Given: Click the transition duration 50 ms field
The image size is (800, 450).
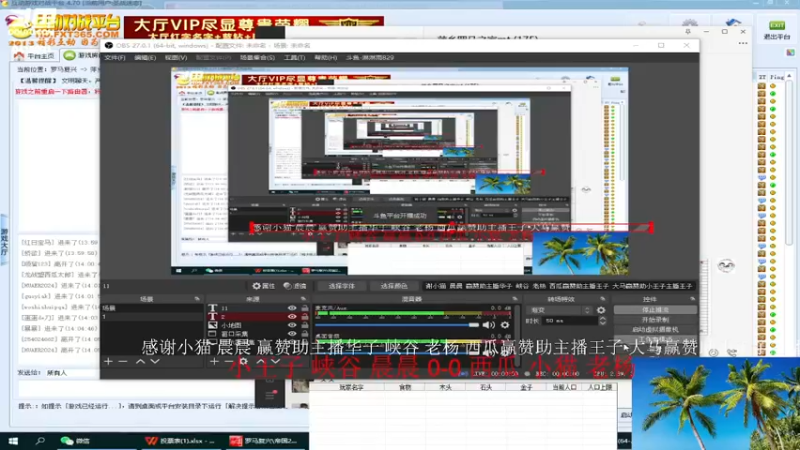Looking at the screenshot, I should click(x=568, y=321).
